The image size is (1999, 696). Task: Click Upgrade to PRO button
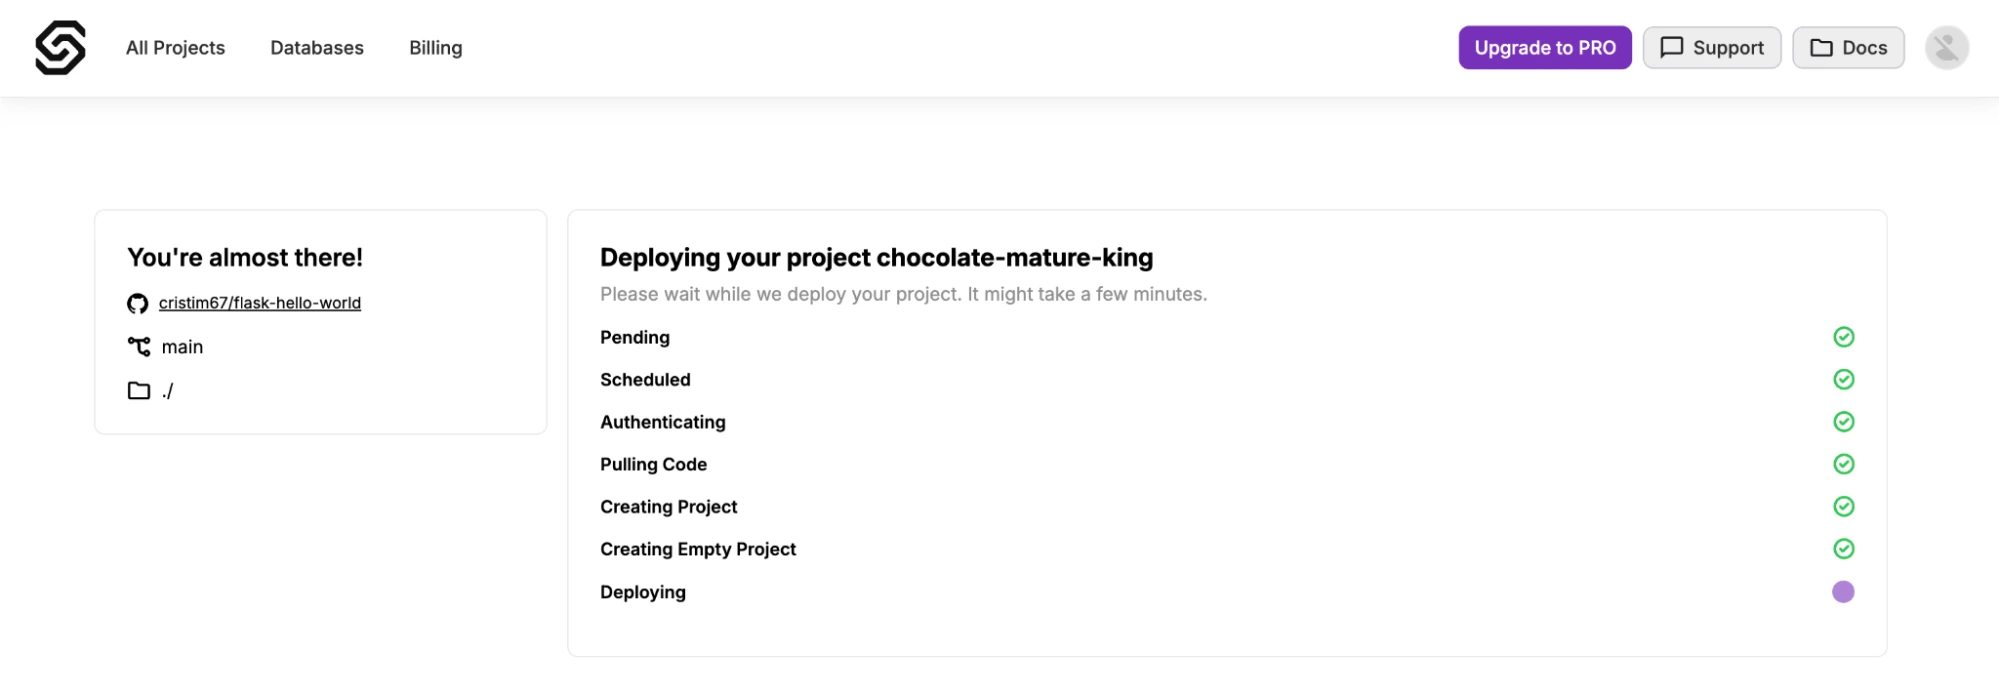[1544, 48]
